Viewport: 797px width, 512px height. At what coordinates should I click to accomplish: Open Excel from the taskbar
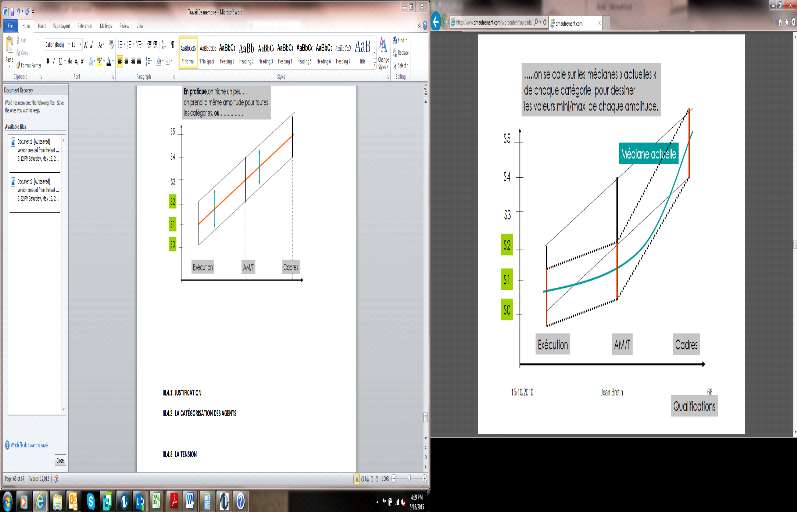pos(156,501)
